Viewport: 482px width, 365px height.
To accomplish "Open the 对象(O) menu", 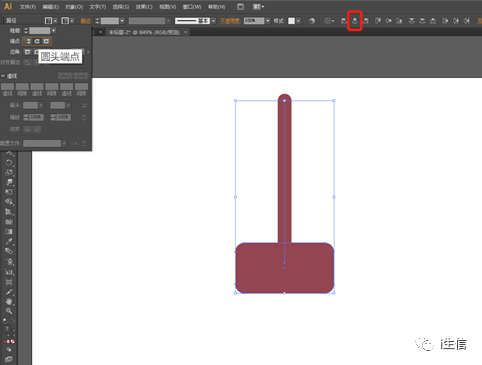I will coord(74,7).
